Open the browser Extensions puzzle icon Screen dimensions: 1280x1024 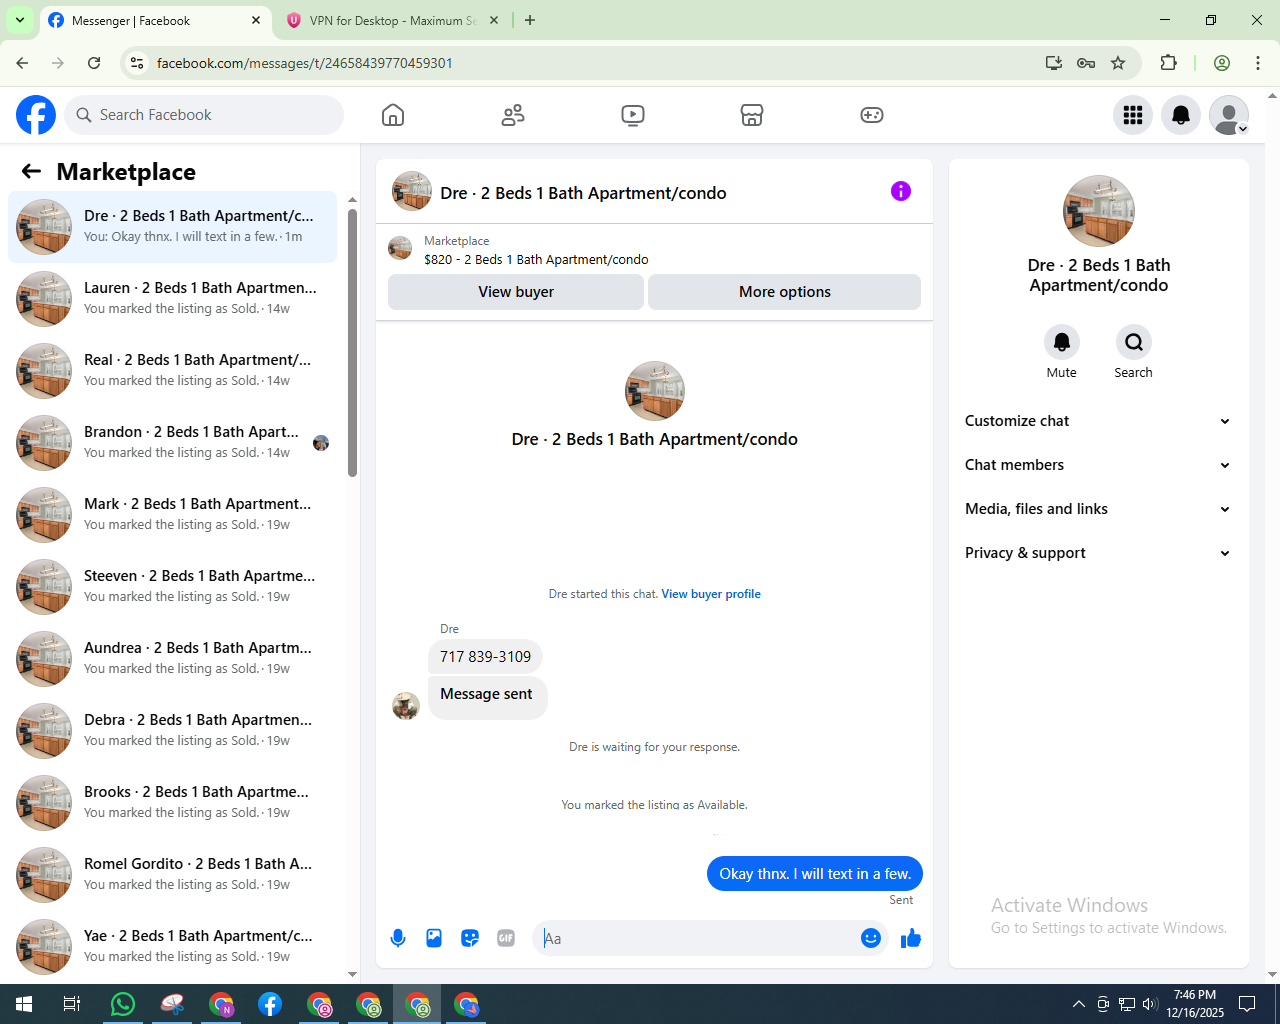pos(1168,63)
